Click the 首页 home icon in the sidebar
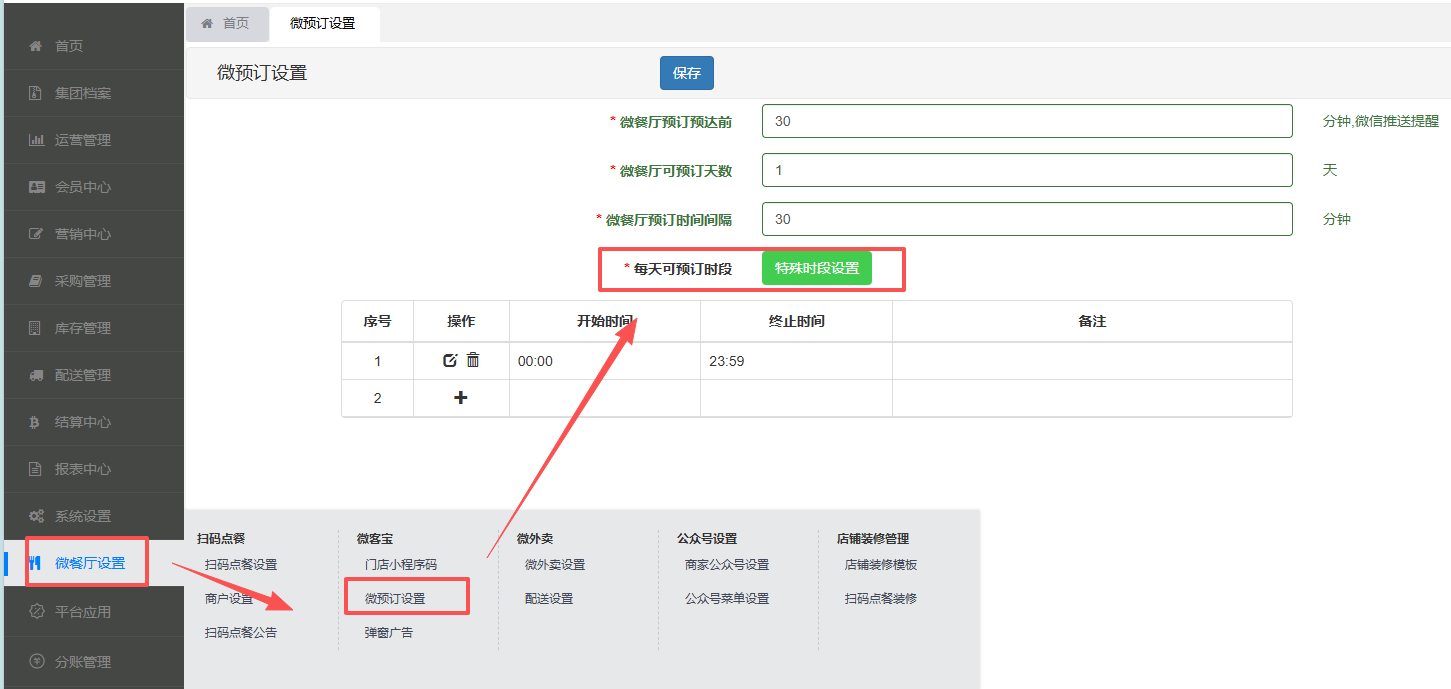The width and height of the screenshot is (1451, 689). click(36, 46)
